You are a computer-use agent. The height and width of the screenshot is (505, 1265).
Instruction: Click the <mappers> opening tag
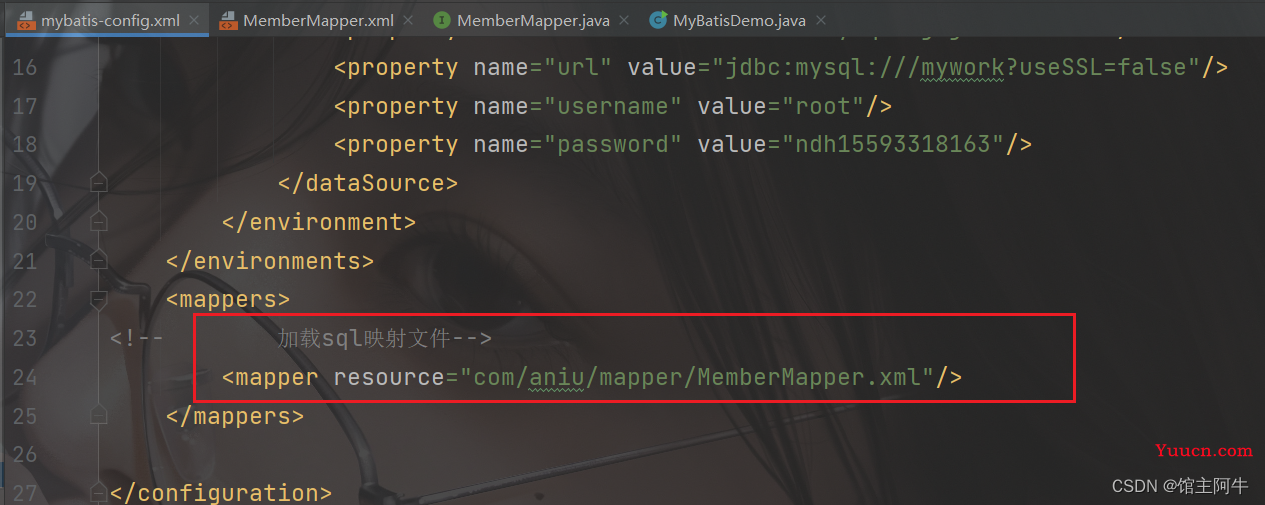[228, 299]
